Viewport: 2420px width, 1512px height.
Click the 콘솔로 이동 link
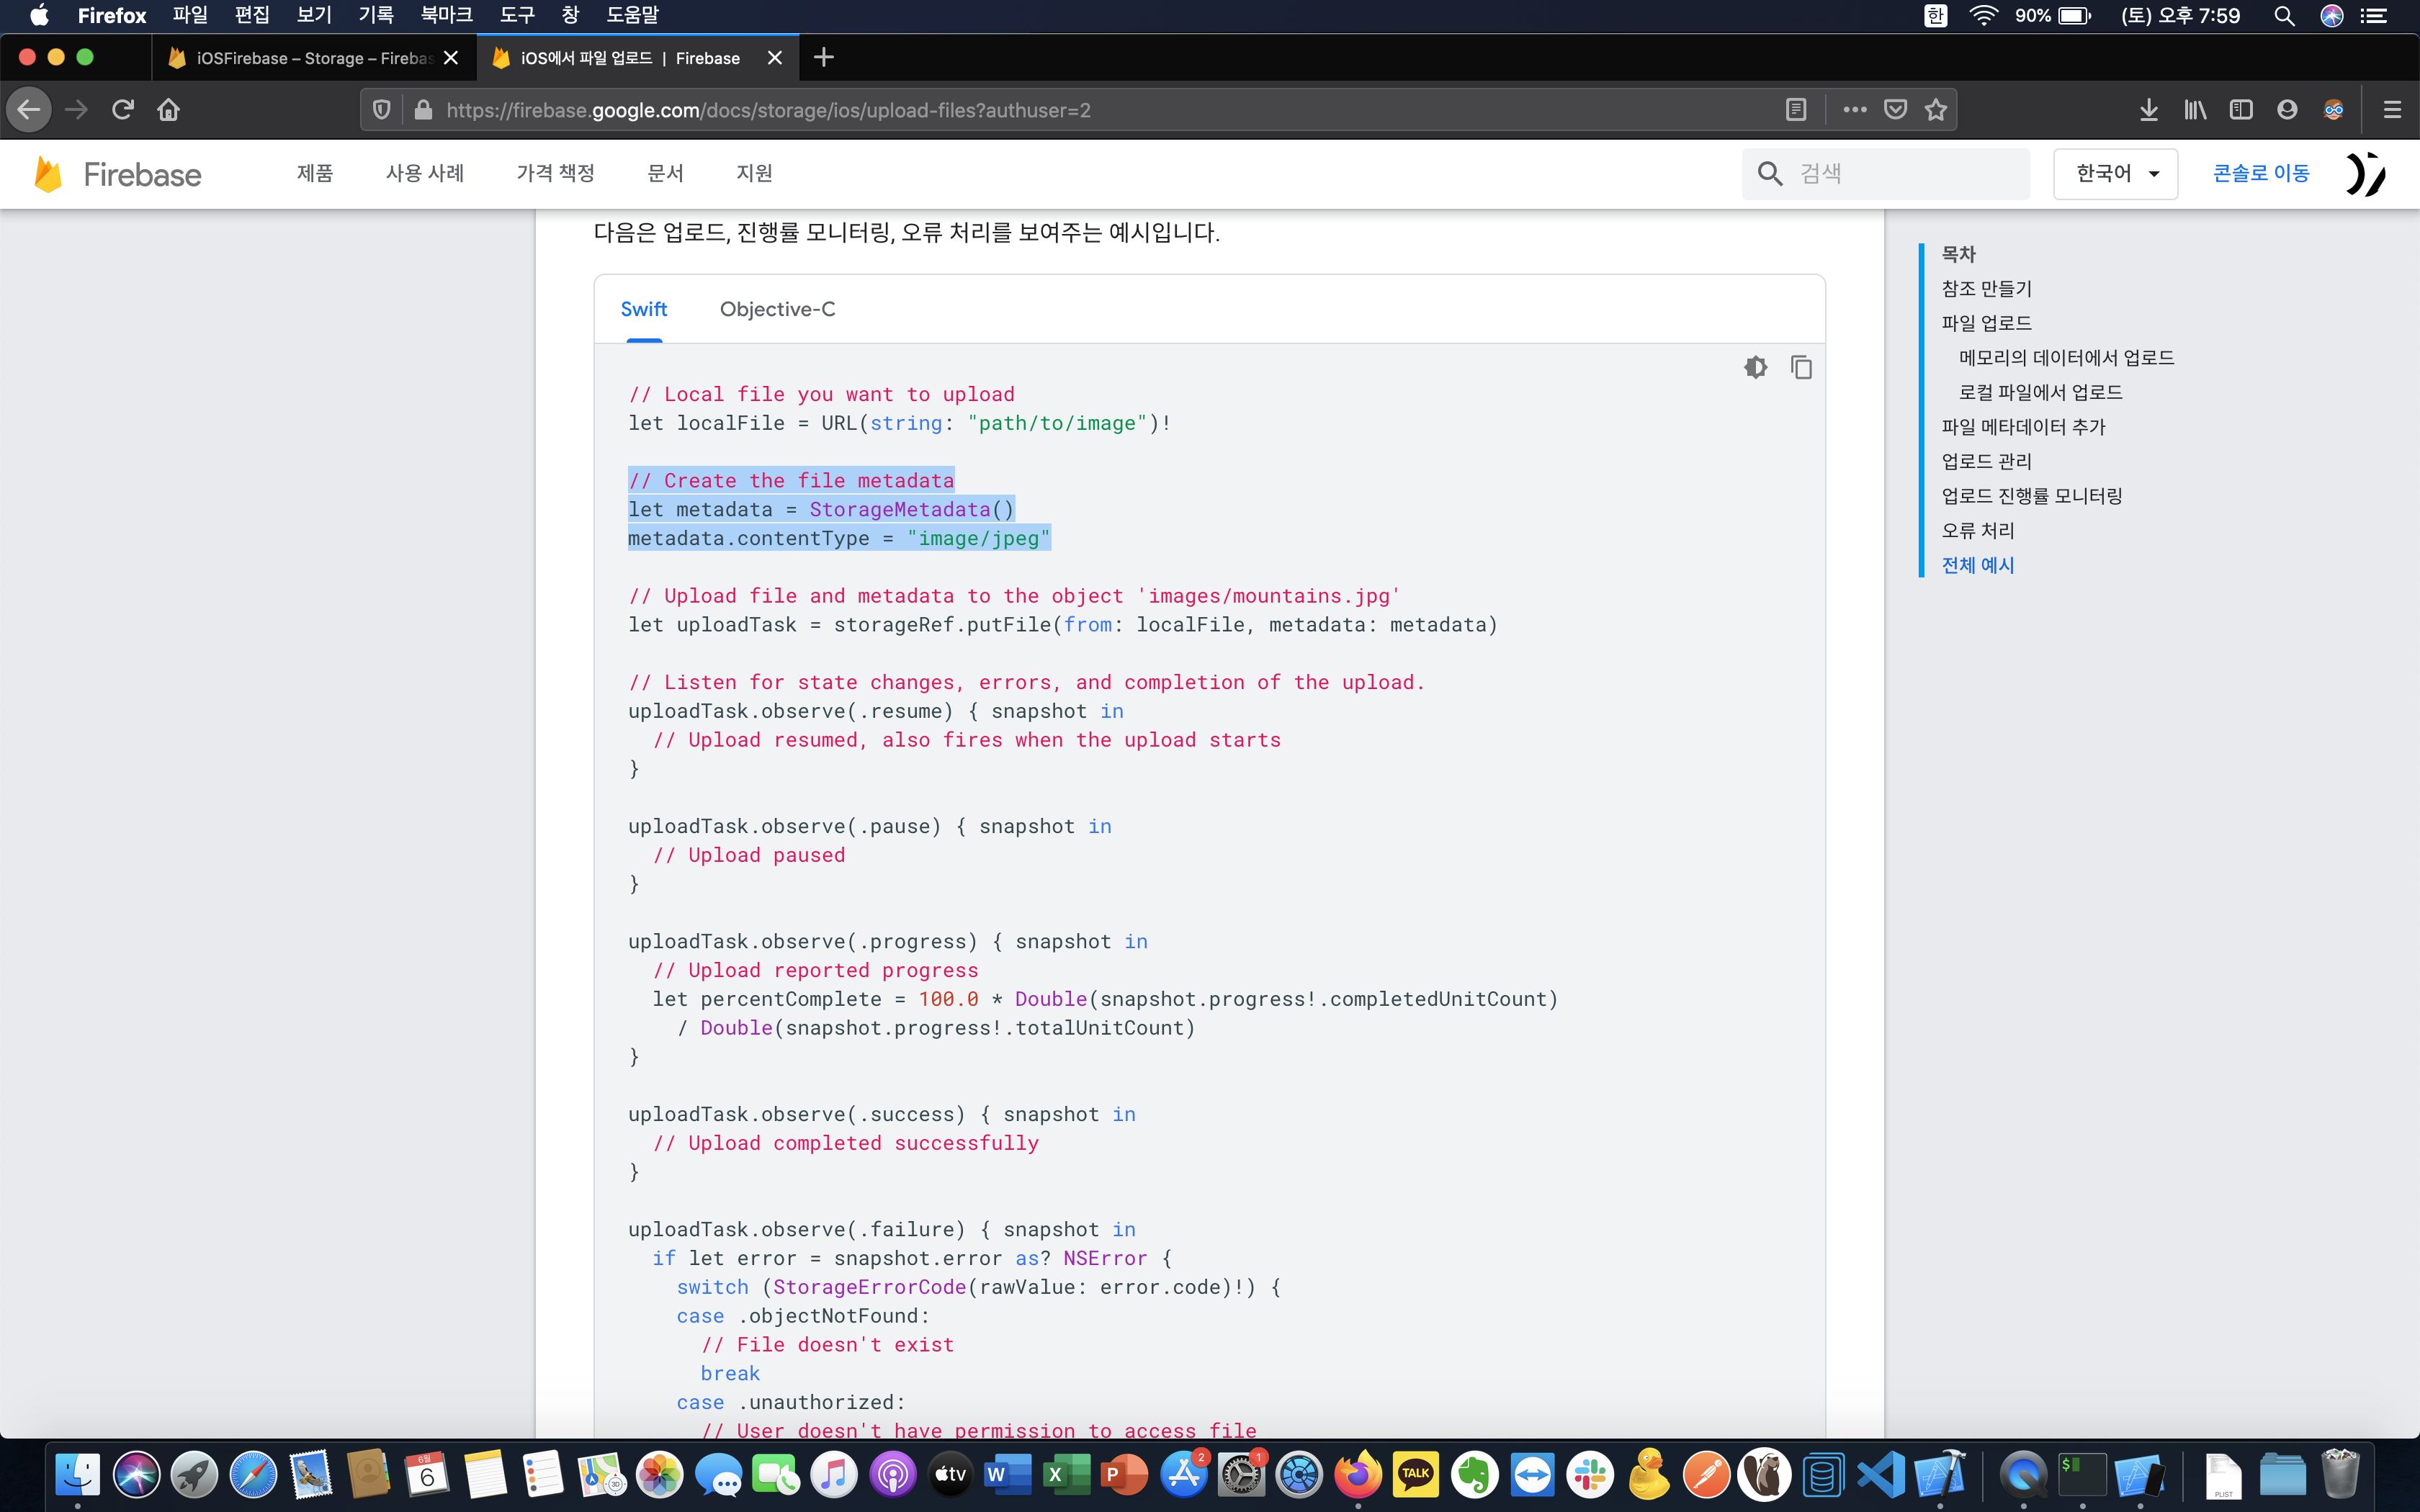(x=2260, y=173)
